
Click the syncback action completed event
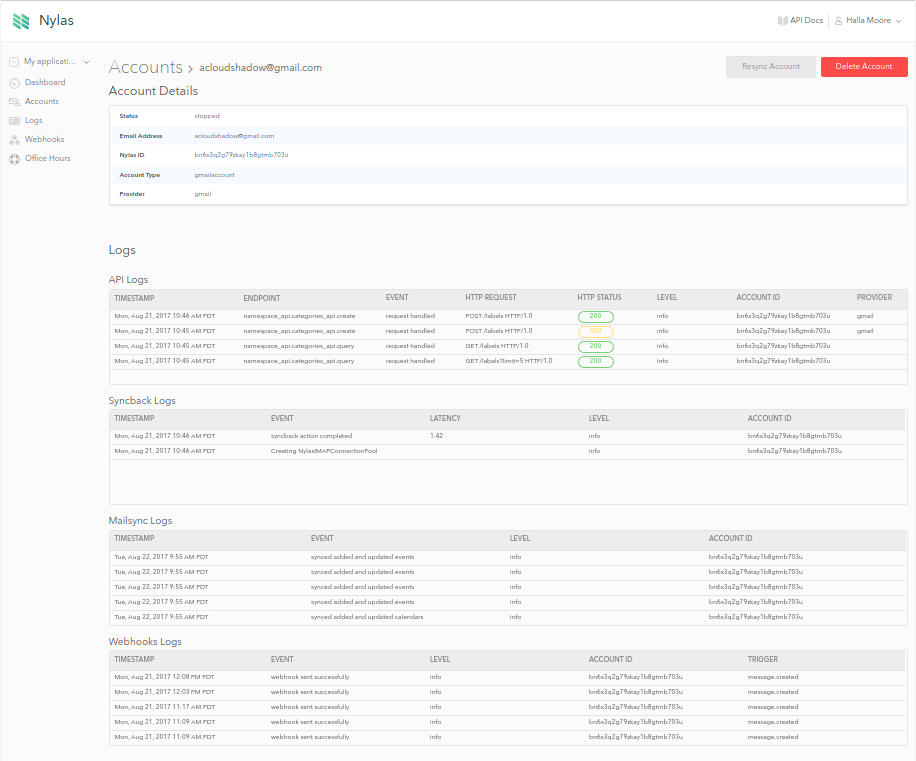311,436
